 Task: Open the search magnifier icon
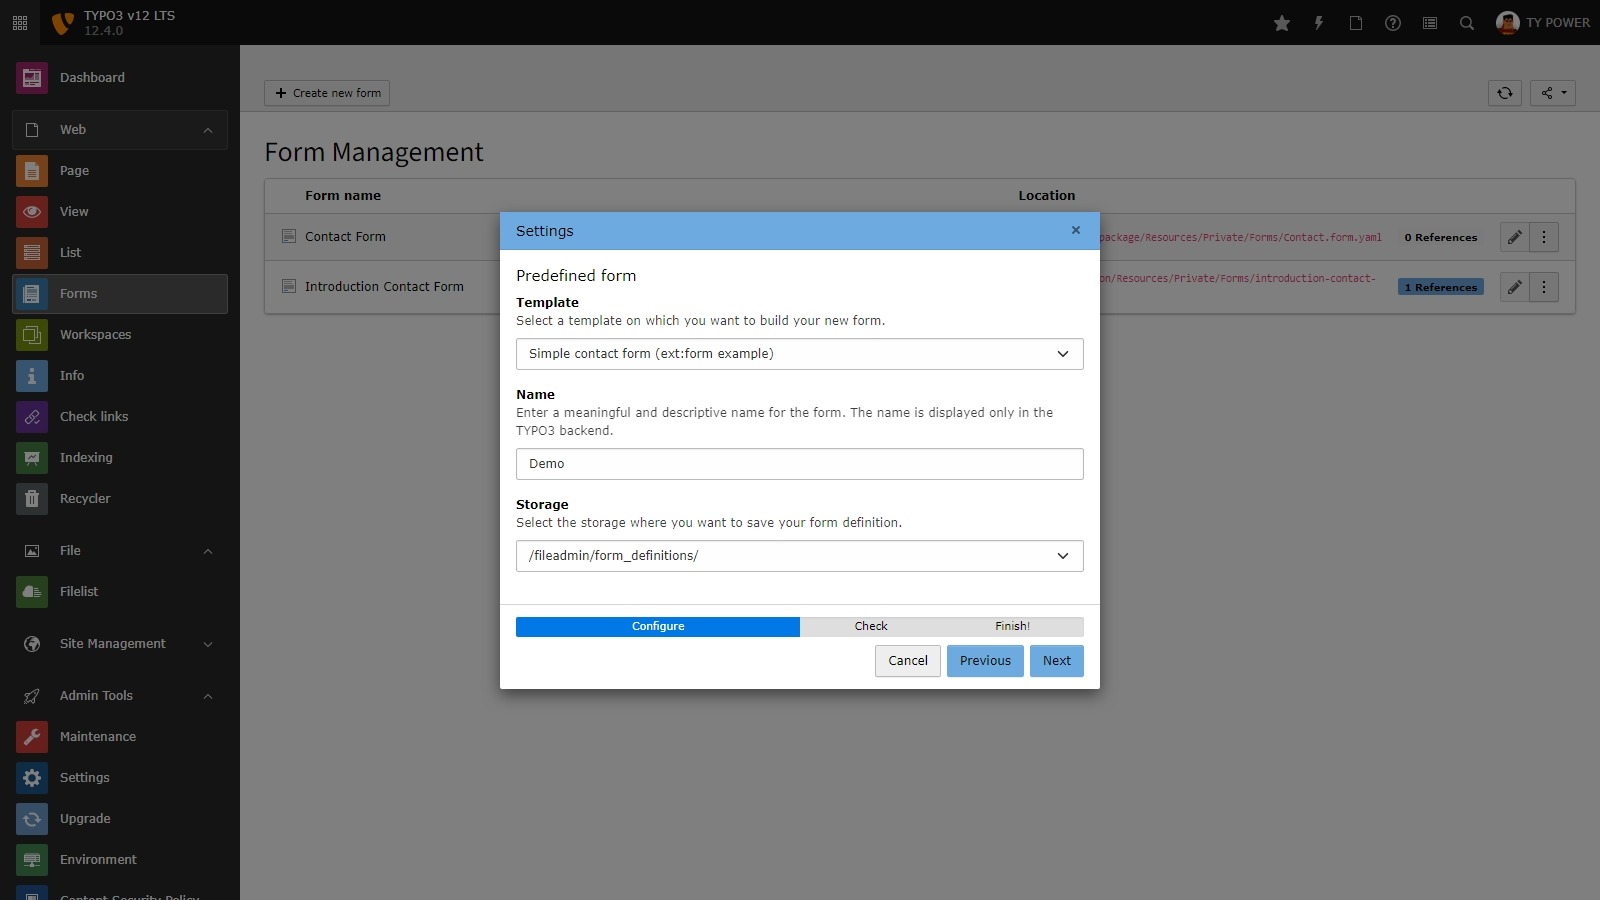tap(1467, 23)
